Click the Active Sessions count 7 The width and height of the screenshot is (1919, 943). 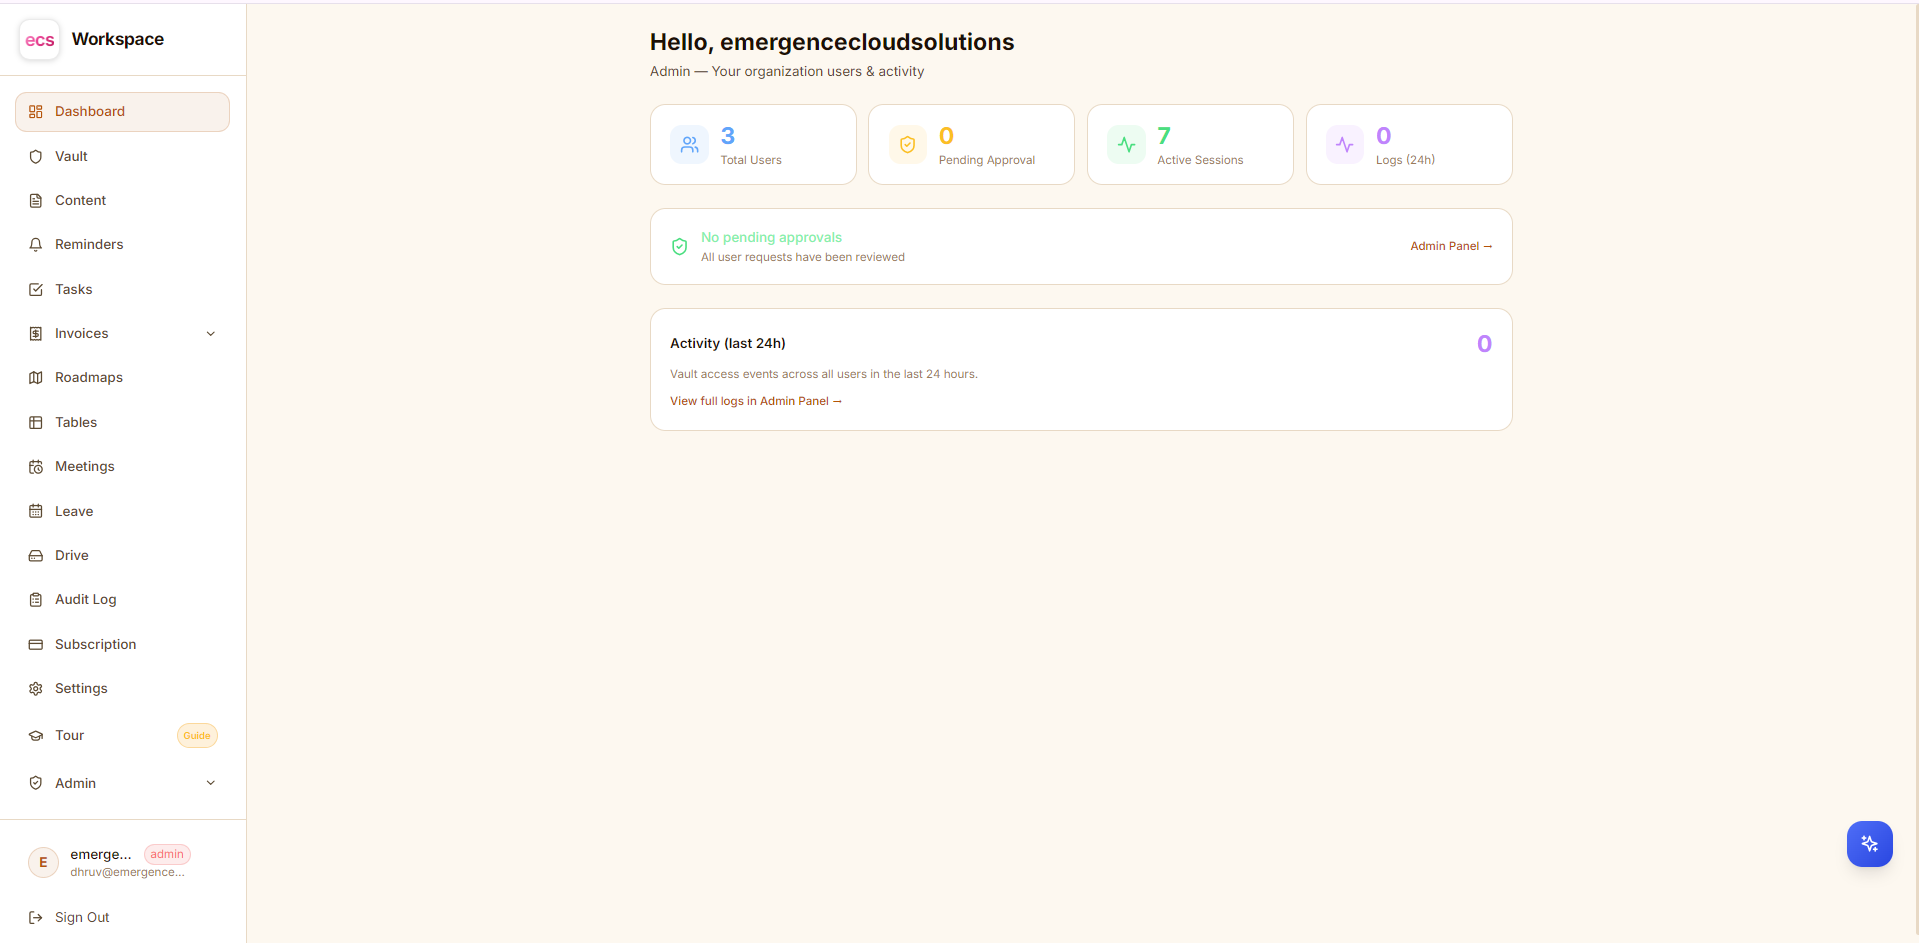tap(1164, 136)
